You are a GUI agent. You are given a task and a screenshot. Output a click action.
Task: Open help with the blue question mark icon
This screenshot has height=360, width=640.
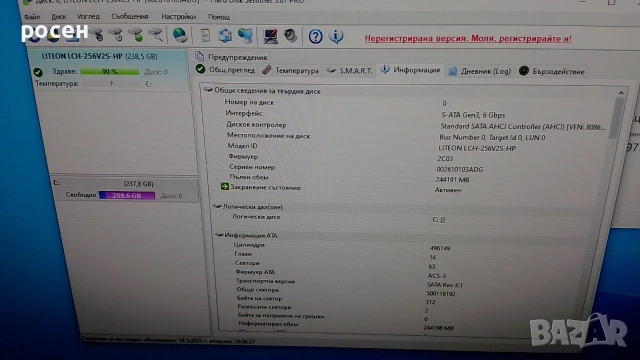click(x=316, y=37)
